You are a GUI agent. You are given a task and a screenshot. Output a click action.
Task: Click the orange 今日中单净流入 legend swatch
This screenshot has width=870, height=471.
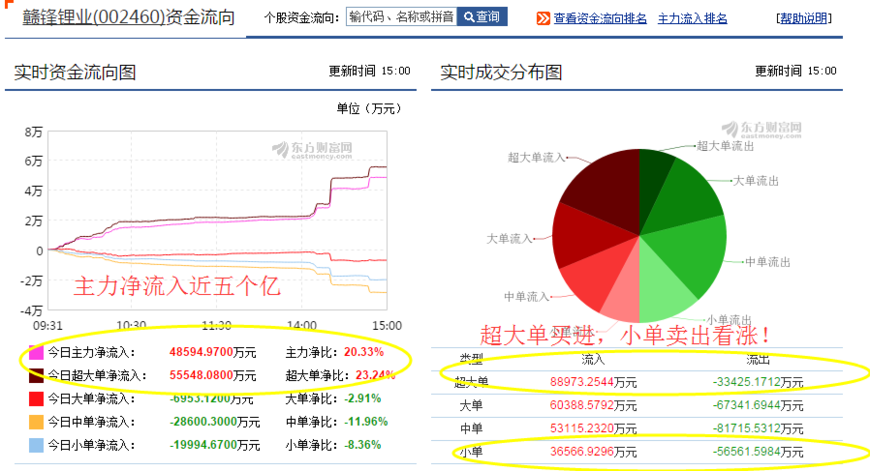coord(36,422)
